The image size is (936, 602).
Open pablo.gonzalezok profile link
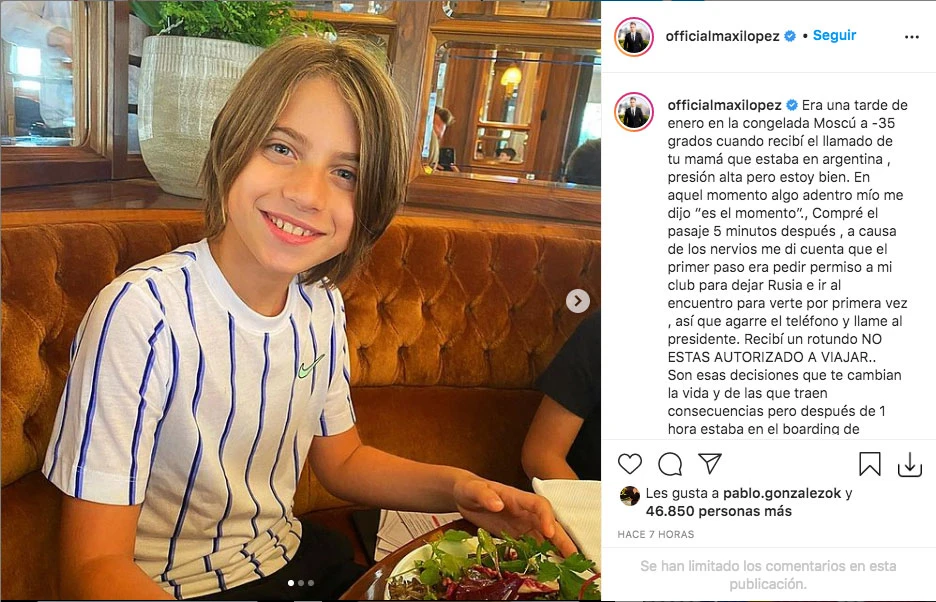[782, 493]
